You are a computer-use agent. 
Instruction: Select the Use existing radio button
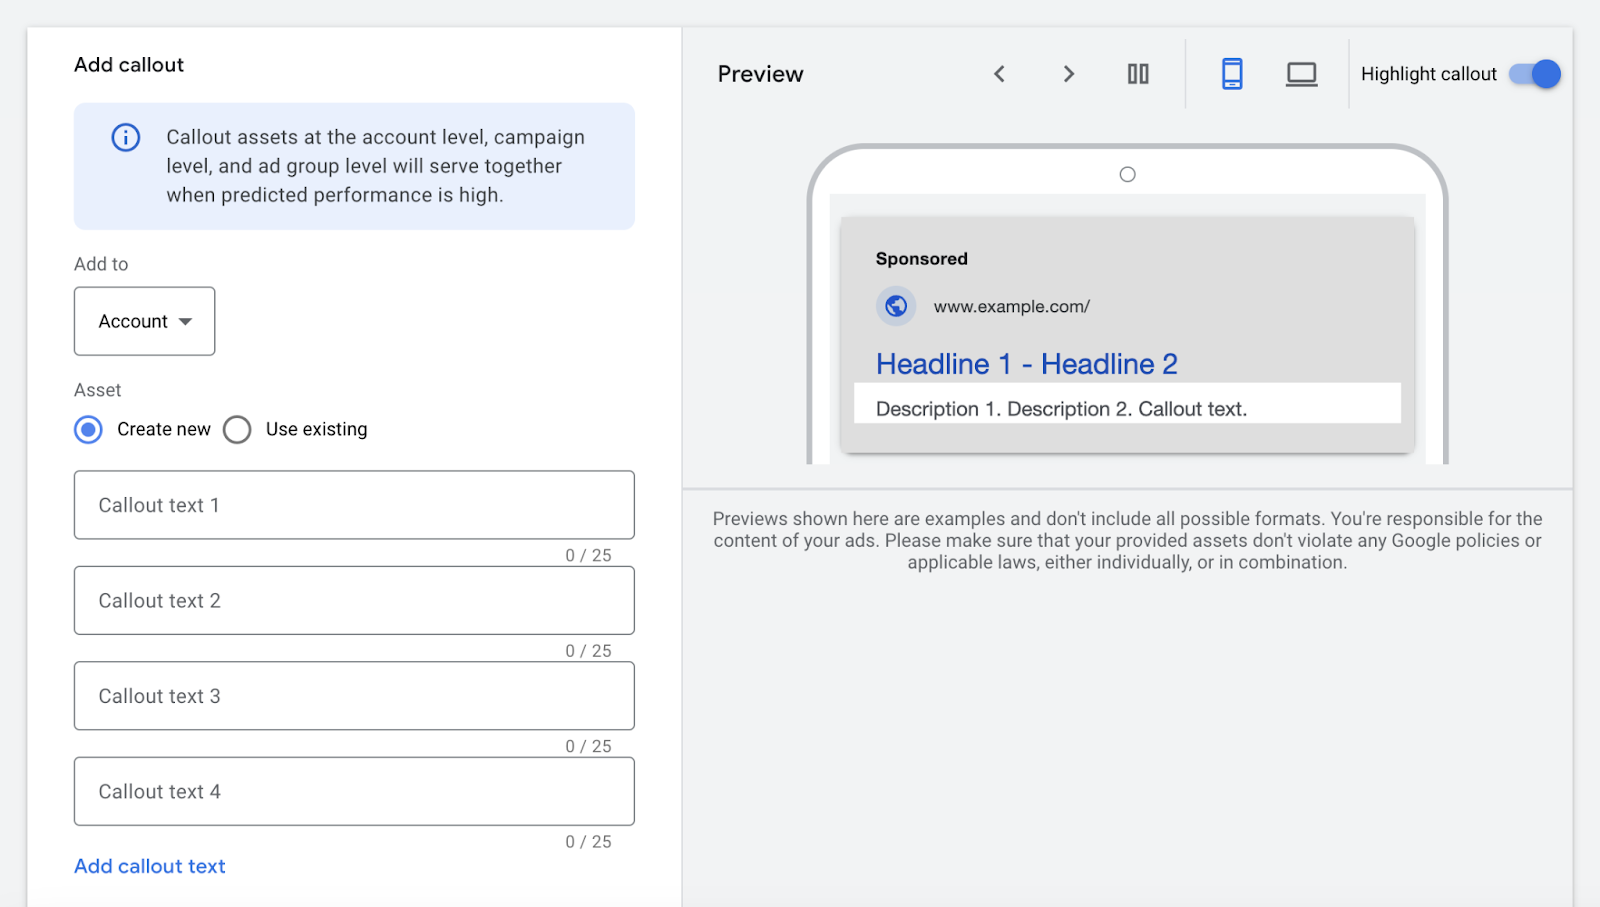(x=237, y=429)
